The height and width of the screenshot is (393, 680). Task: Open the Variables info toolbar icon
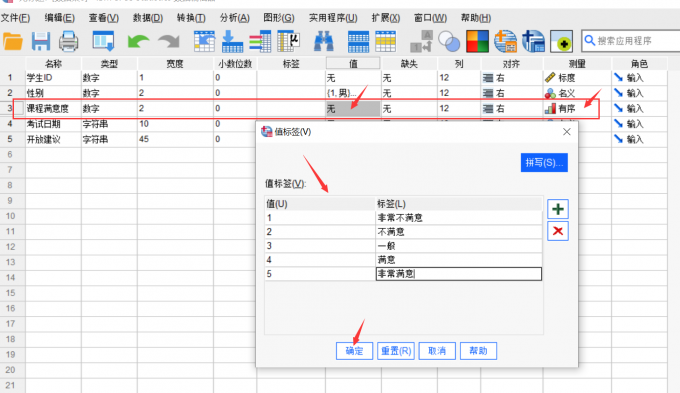260,42
